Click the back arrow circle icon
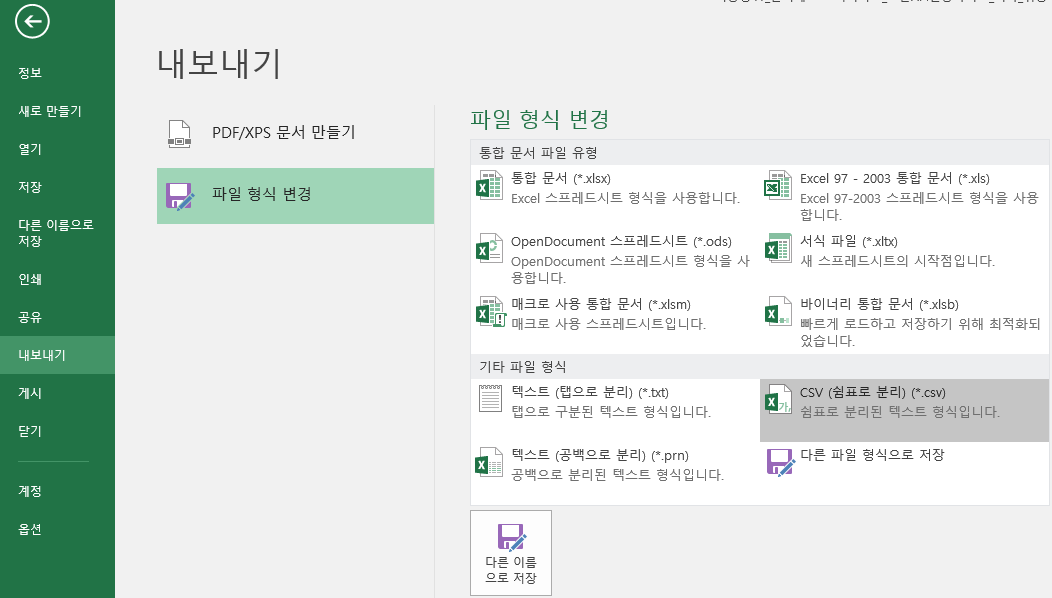This screenshot has width=1052, height=598. coord(32,21)
